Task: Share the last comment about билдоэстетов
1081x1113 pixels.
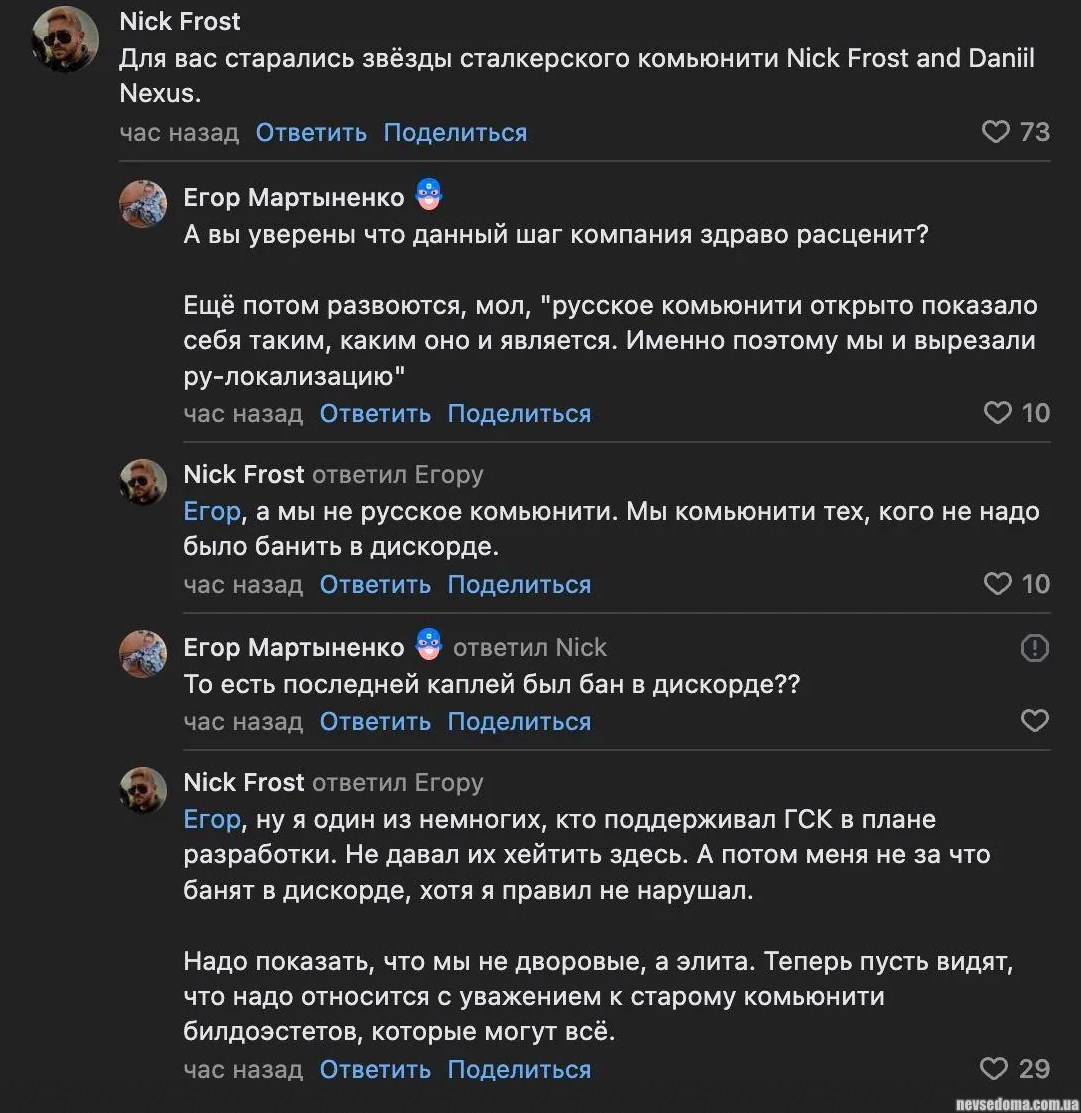Action: [x=519, y=1069]
